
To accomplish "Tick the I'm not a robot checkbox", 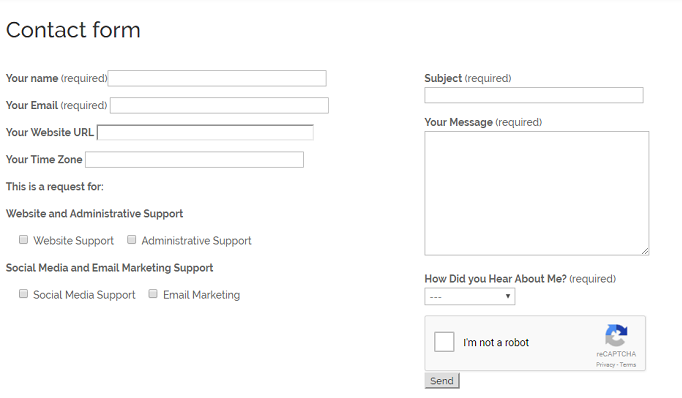I will point(444,342).
